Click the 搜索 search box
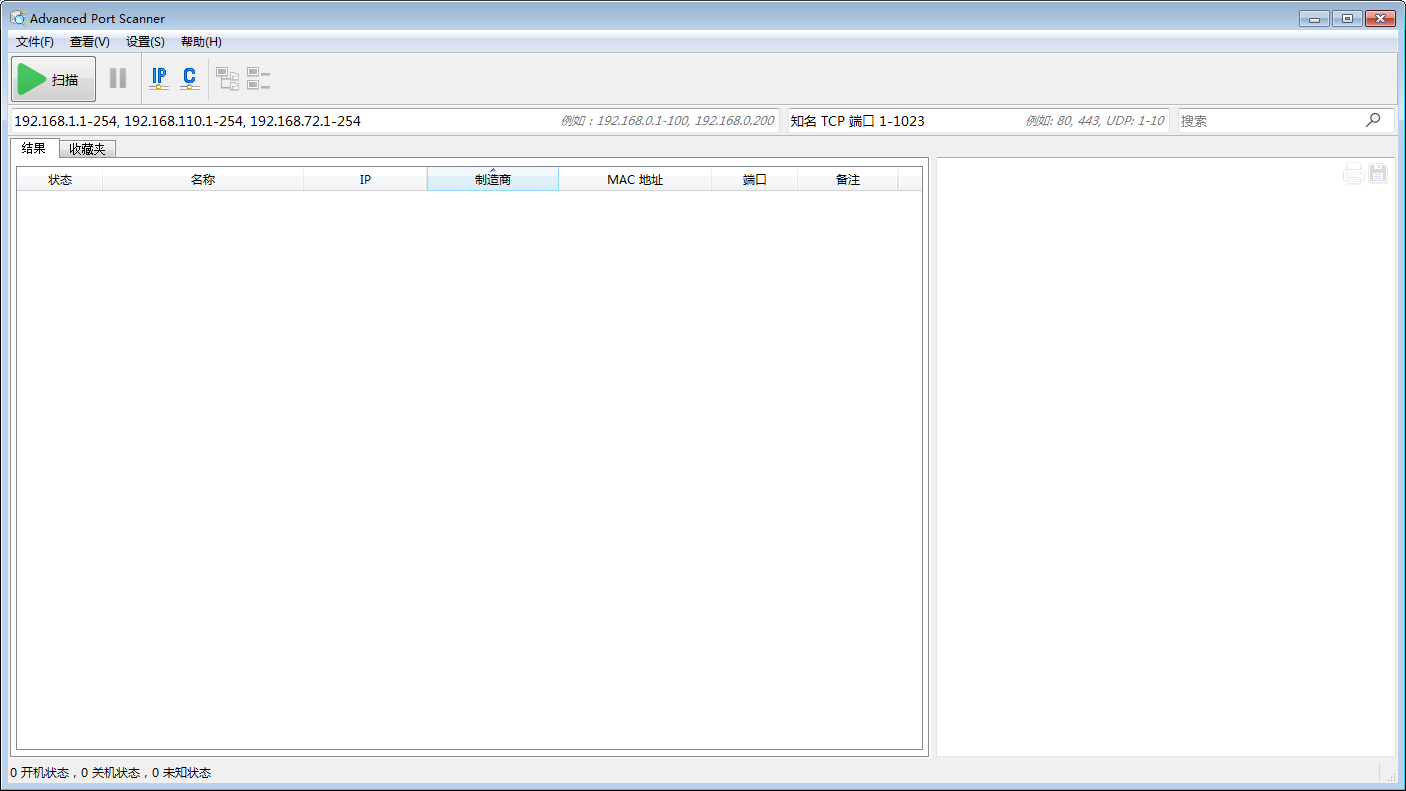Viewport: 1406px width, 791px height. pyautogui.click(x=1270, y=121)
